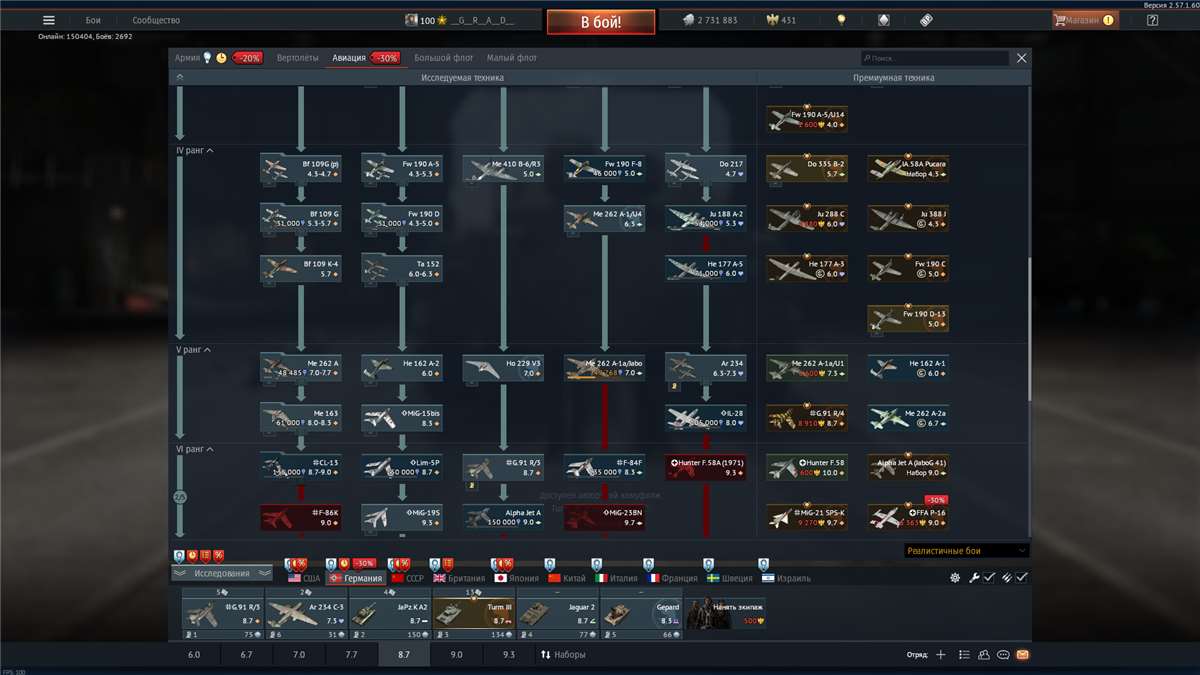Expand the Bf 109G (p) vehicle group

point(301,168)
